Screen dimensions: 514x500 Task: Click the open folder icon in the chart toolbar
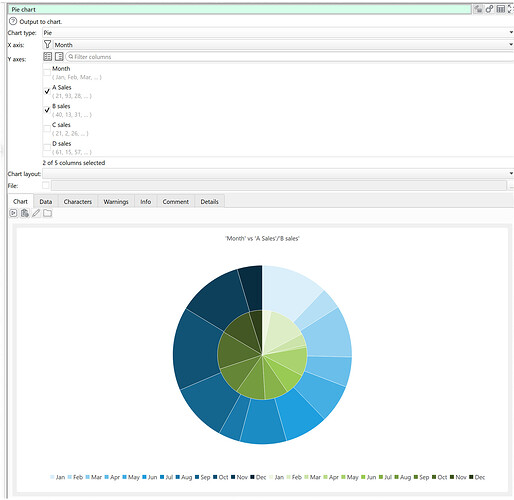click(x=48, y=213)
